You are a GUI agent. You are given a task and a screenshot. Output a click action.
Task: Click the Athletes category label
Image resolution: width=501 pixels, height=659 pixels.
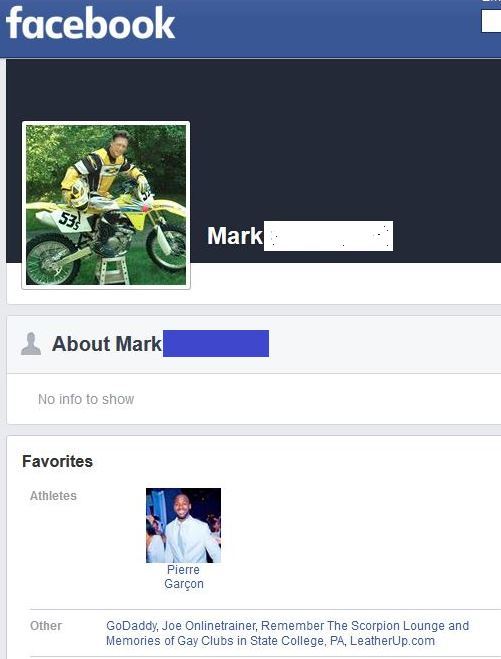pyautogui.click(x=53, y=496)
